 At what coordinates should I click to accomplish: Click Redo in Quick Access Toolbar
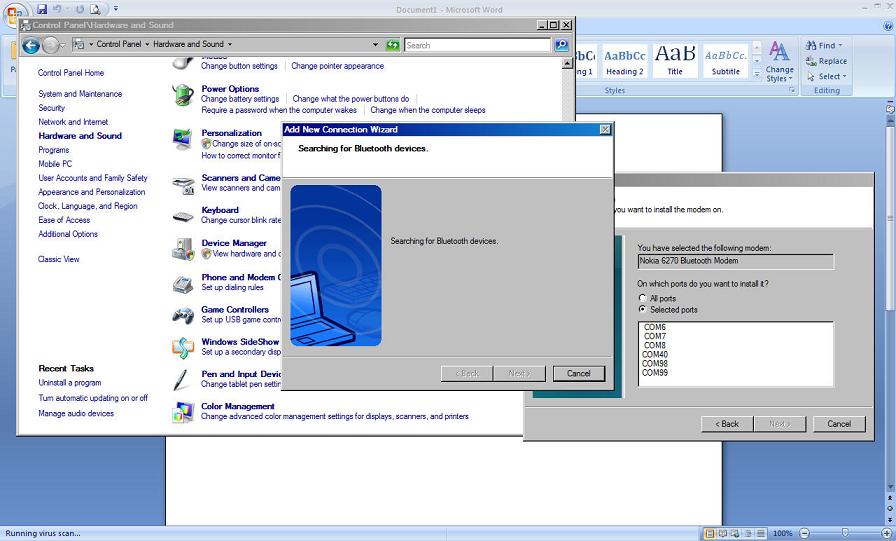click(x=79, y=9)
